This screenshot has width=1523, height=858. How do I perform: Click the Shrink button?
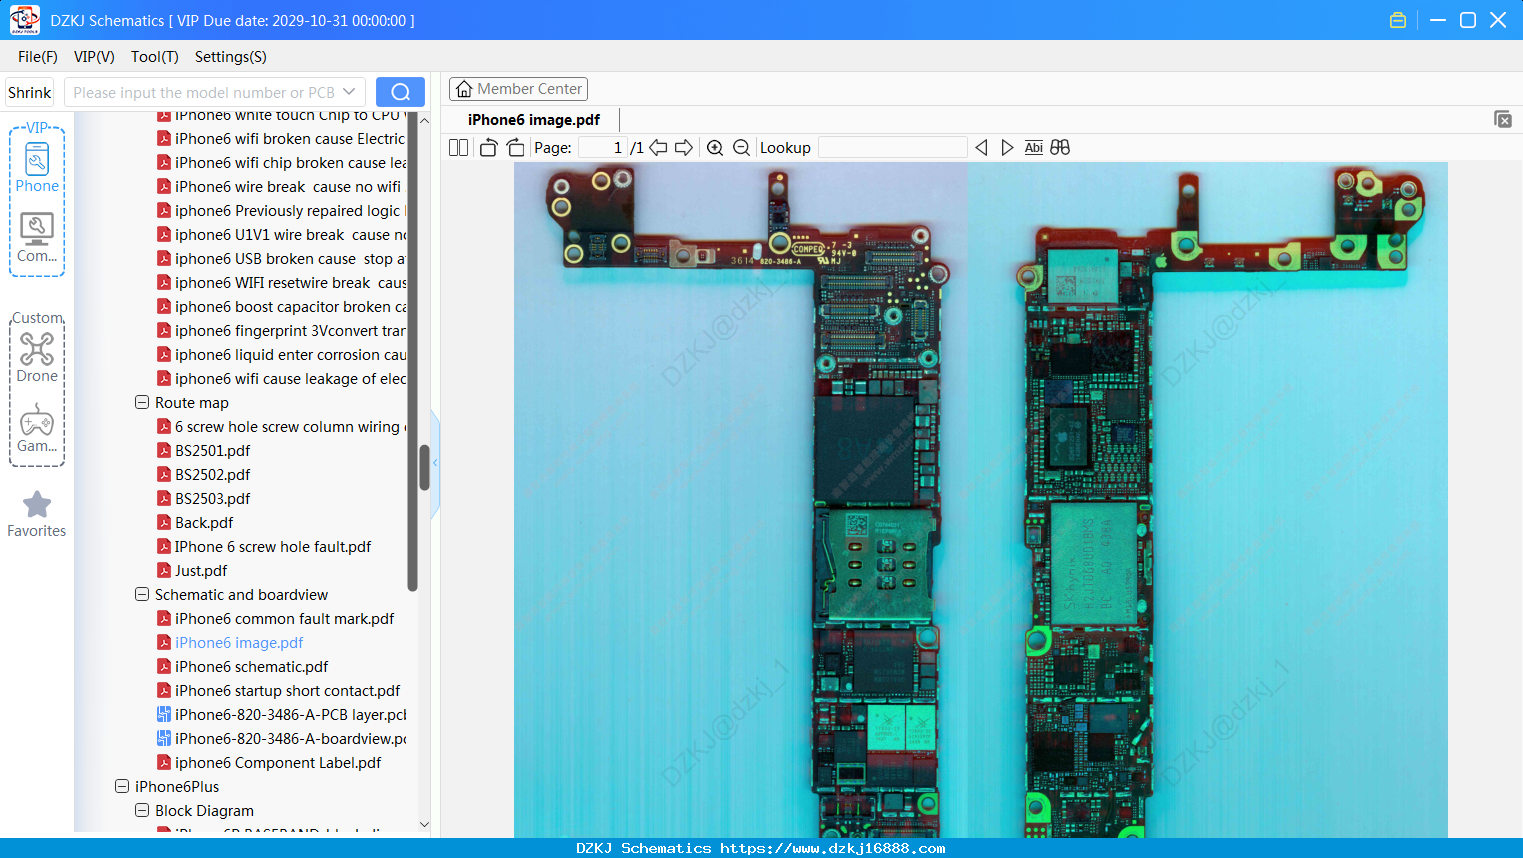pyautogui.click(x=29, y=92)
